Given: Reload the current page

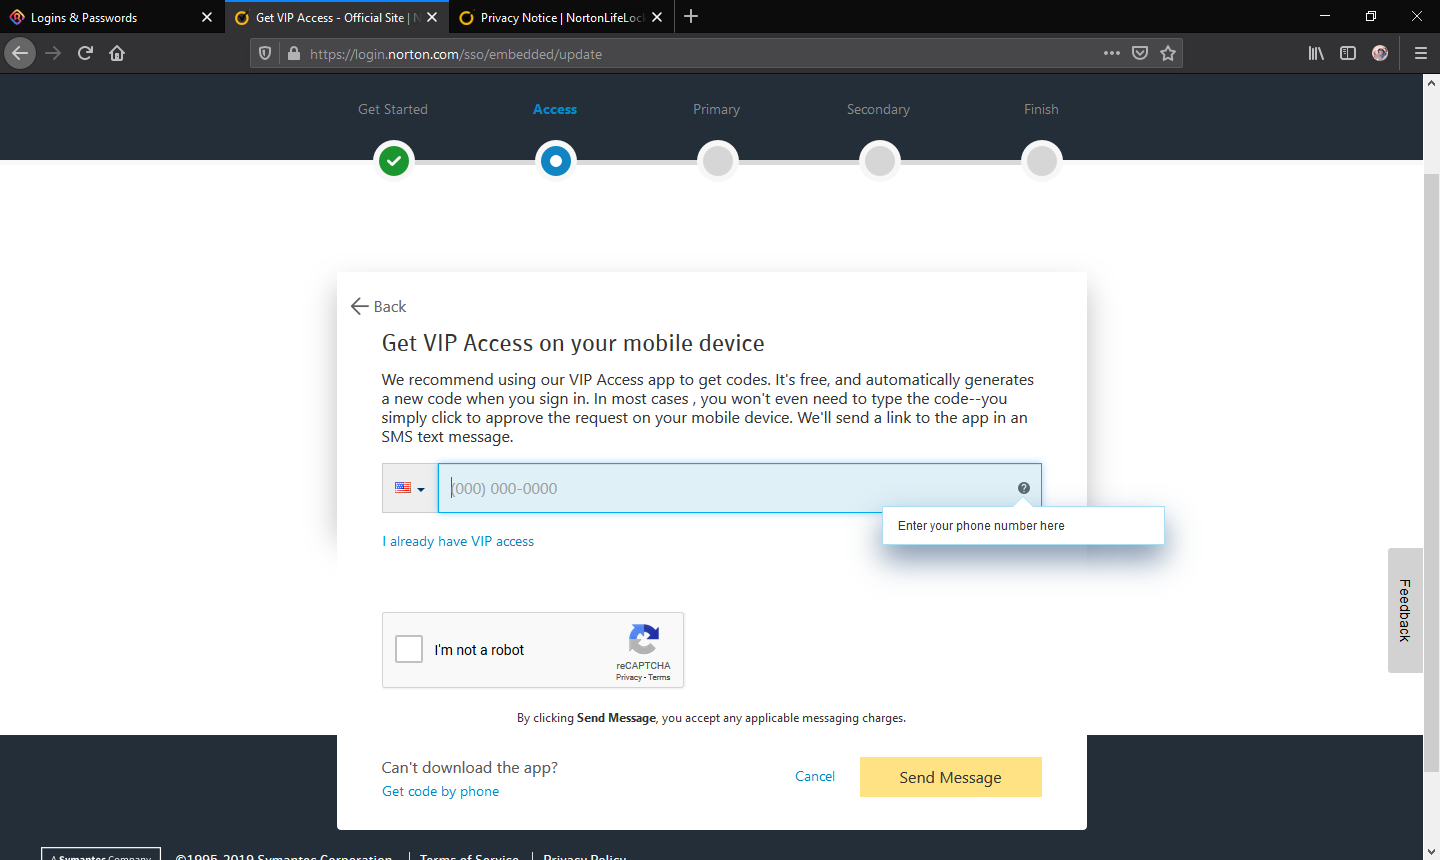Looking at the screenshot, I should (85, 53).
